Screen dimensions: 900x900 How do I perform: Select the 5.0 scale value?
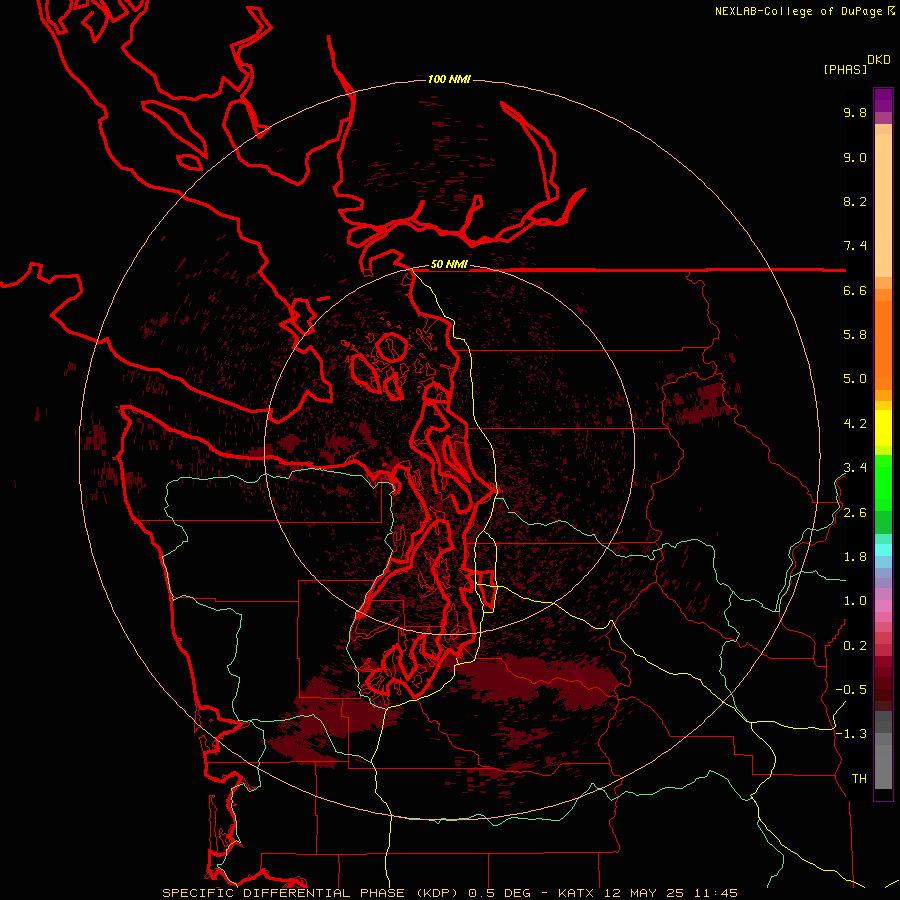pos(855,379)
